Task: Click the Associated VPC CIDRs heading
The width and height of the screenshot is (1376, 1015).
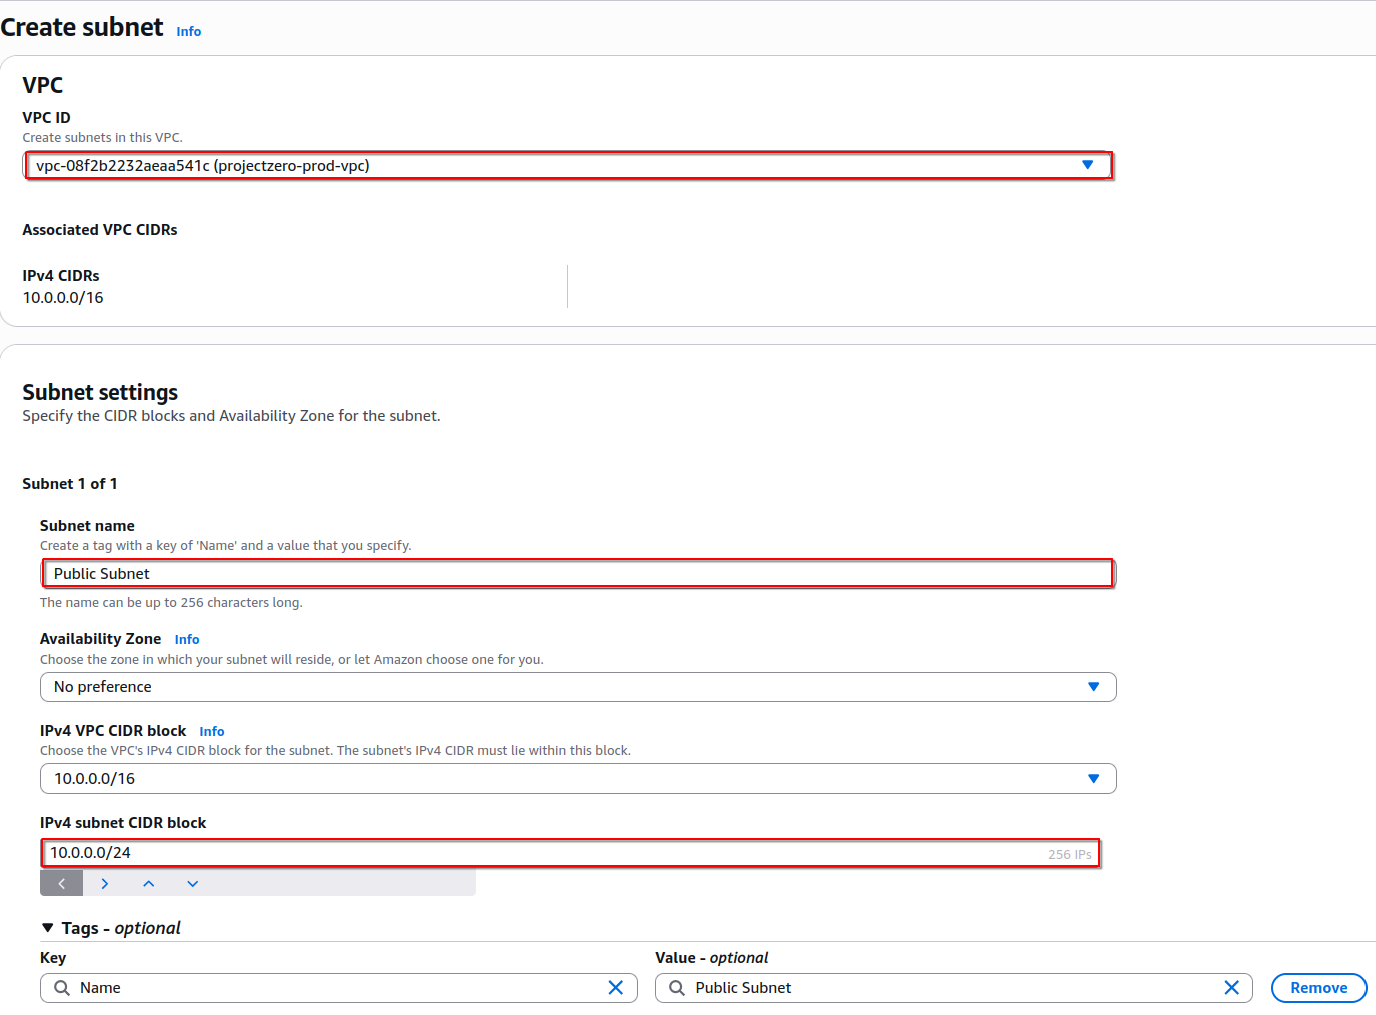Action: (100, 230)
